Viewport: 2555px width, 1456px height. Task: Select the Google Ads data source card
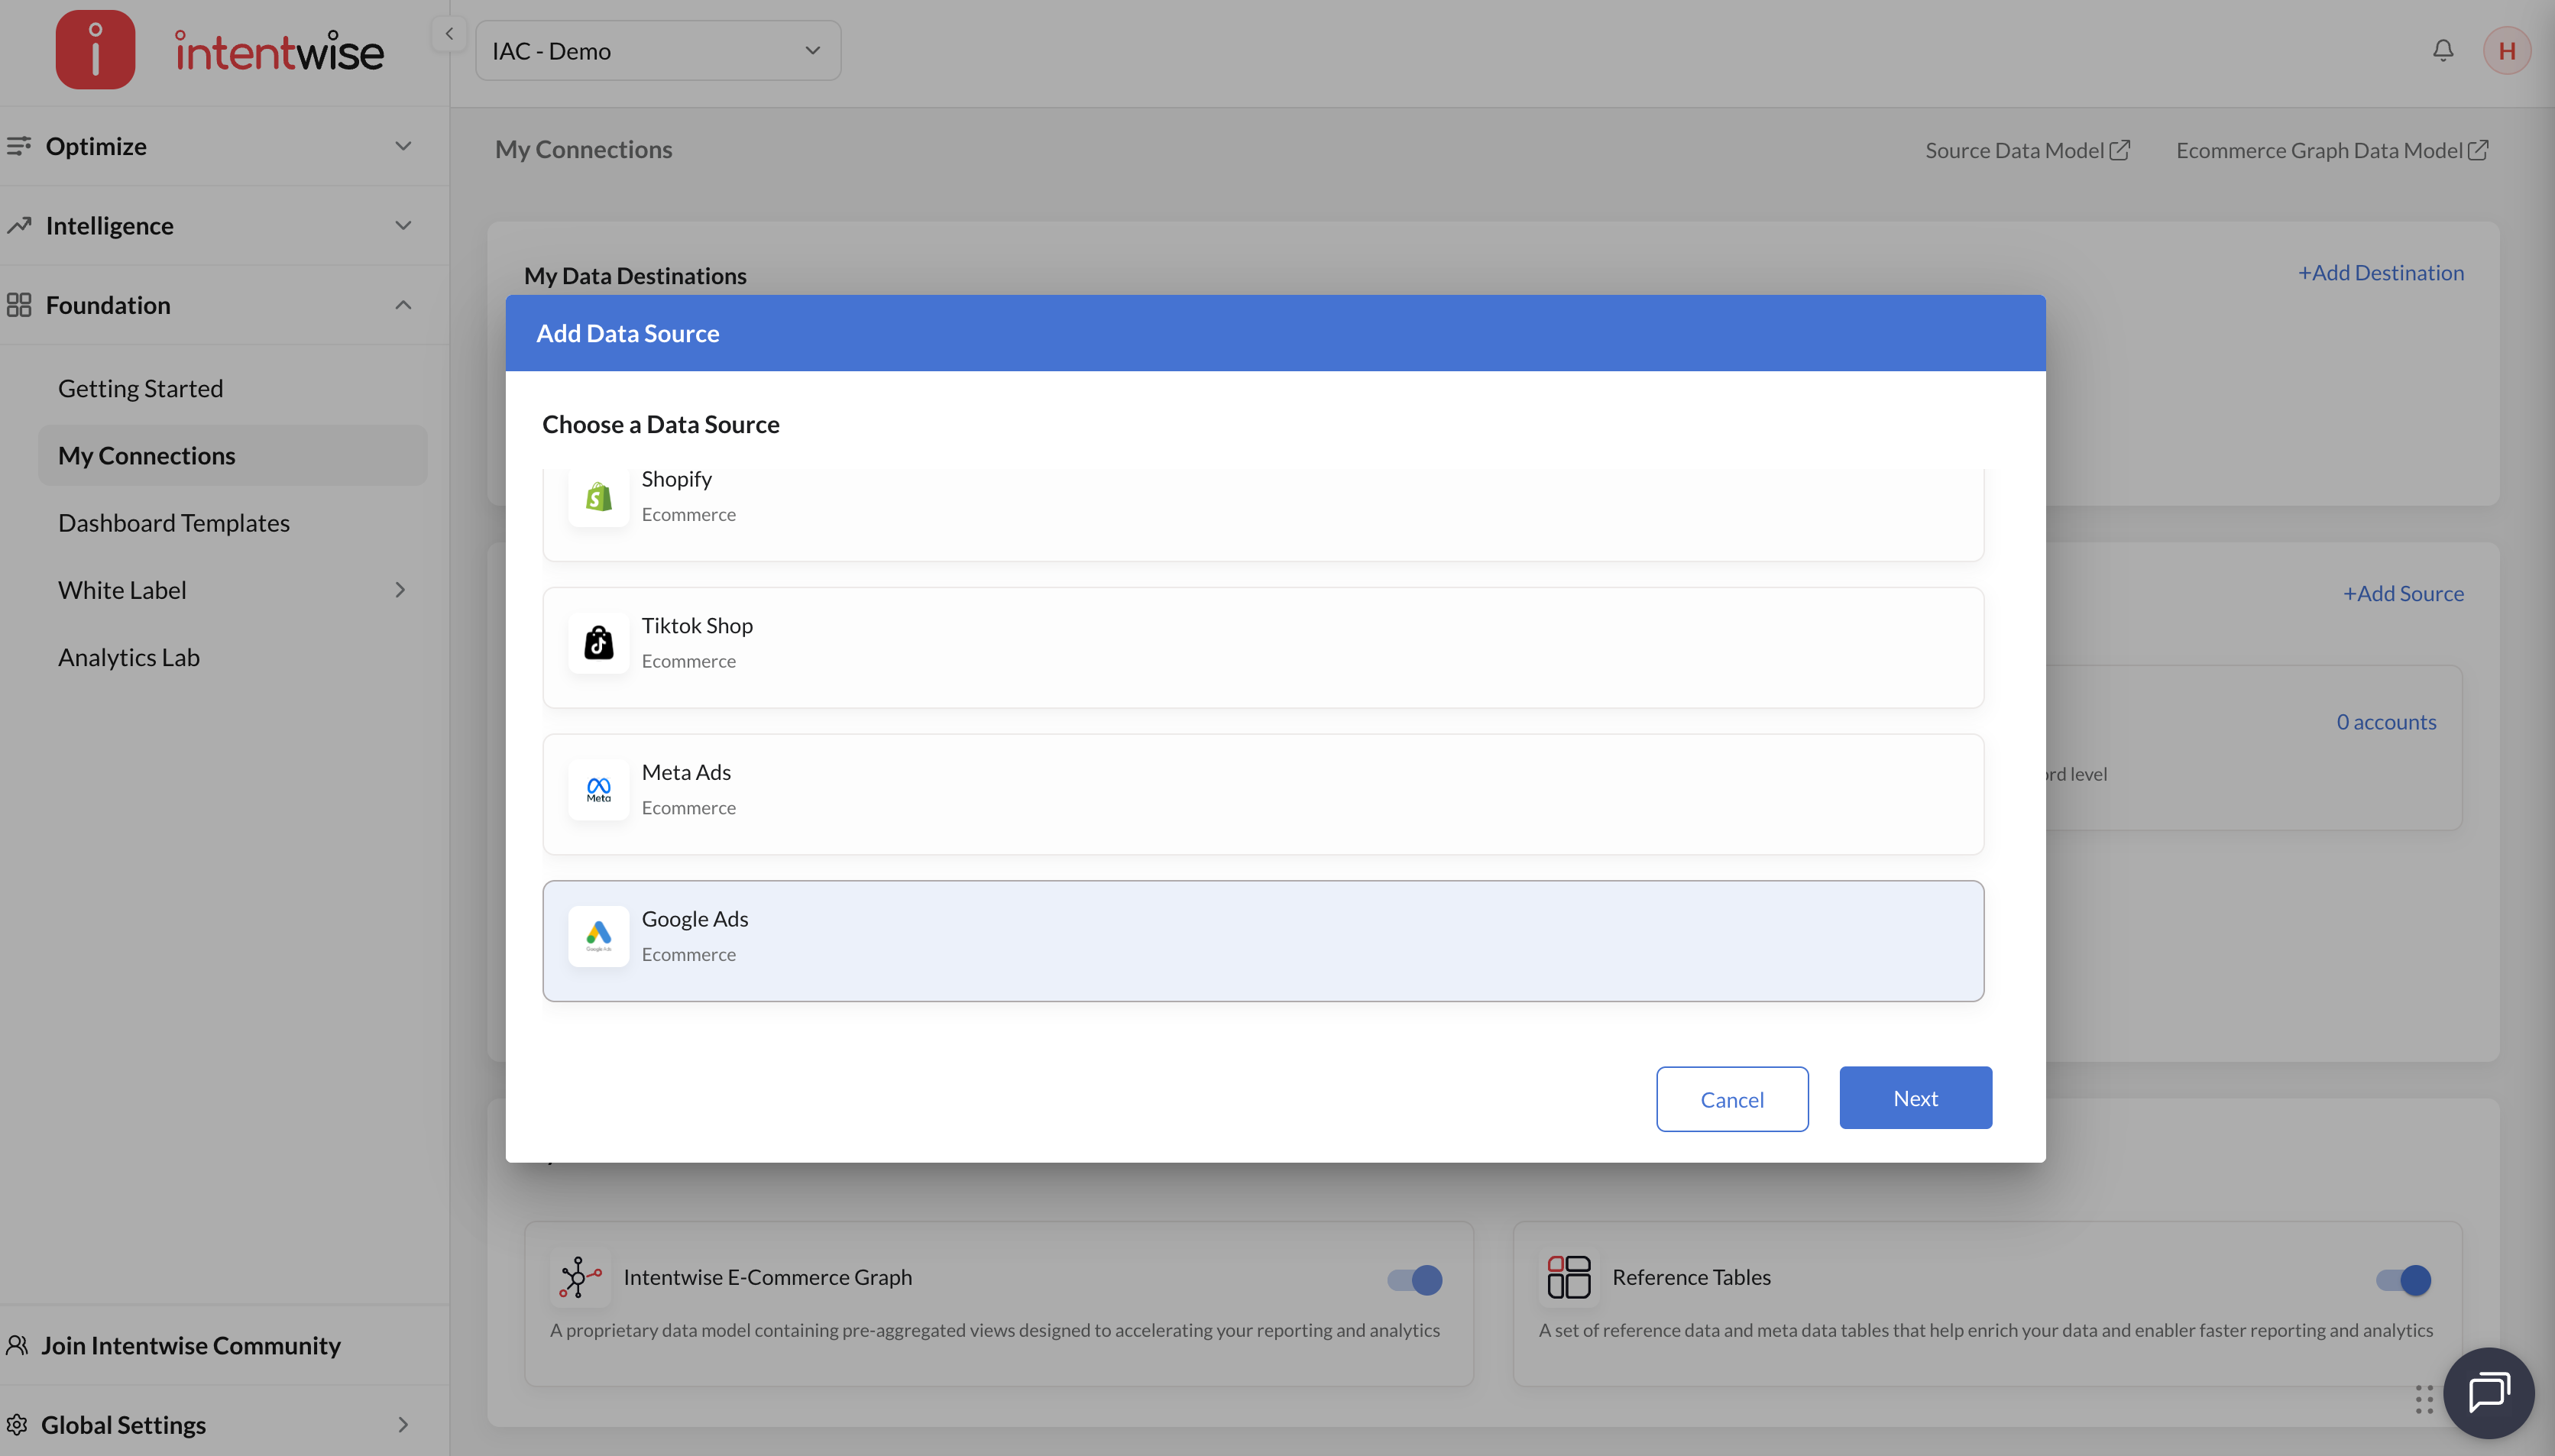pyautogui.click(x=1263, y=941)
